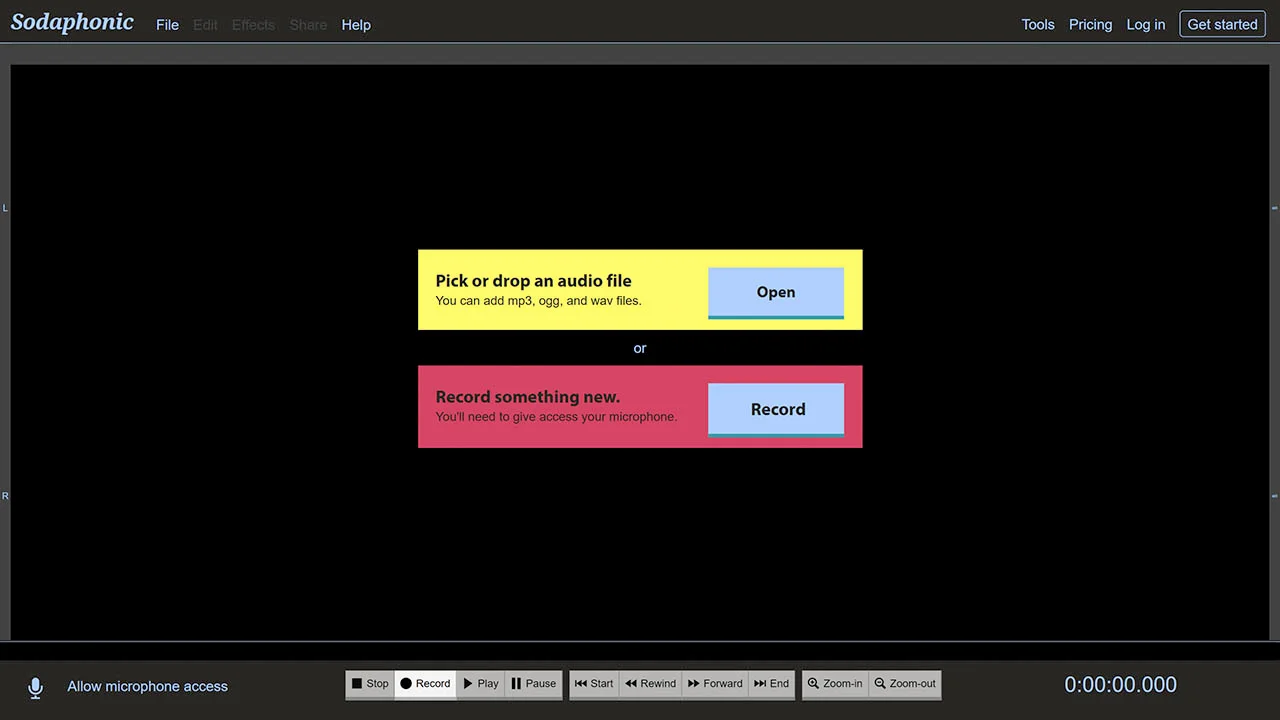Zoom-out of the waveform
Screen dimensions: 1280x720
pyautogui.click(x=905, y=684)
